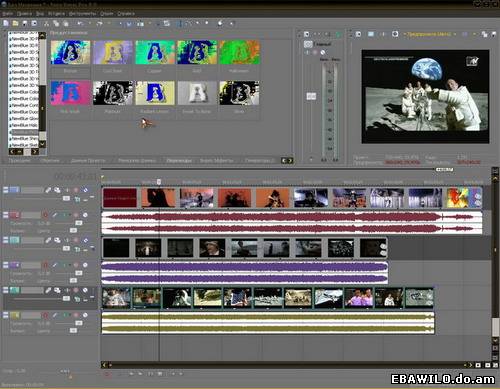Open the File menu
Image resolution: width=500 pixels, height=389 pixels.
click(7, 14)
